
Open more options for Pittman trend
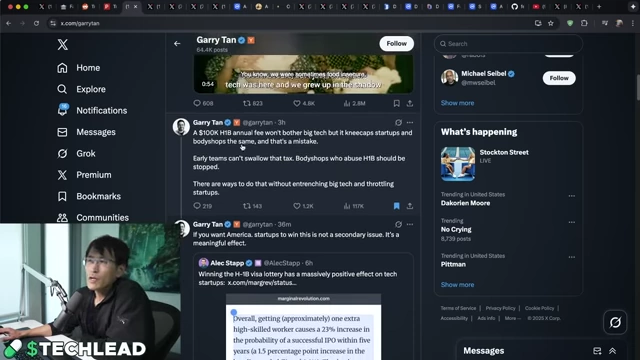(x=571, y=257)
